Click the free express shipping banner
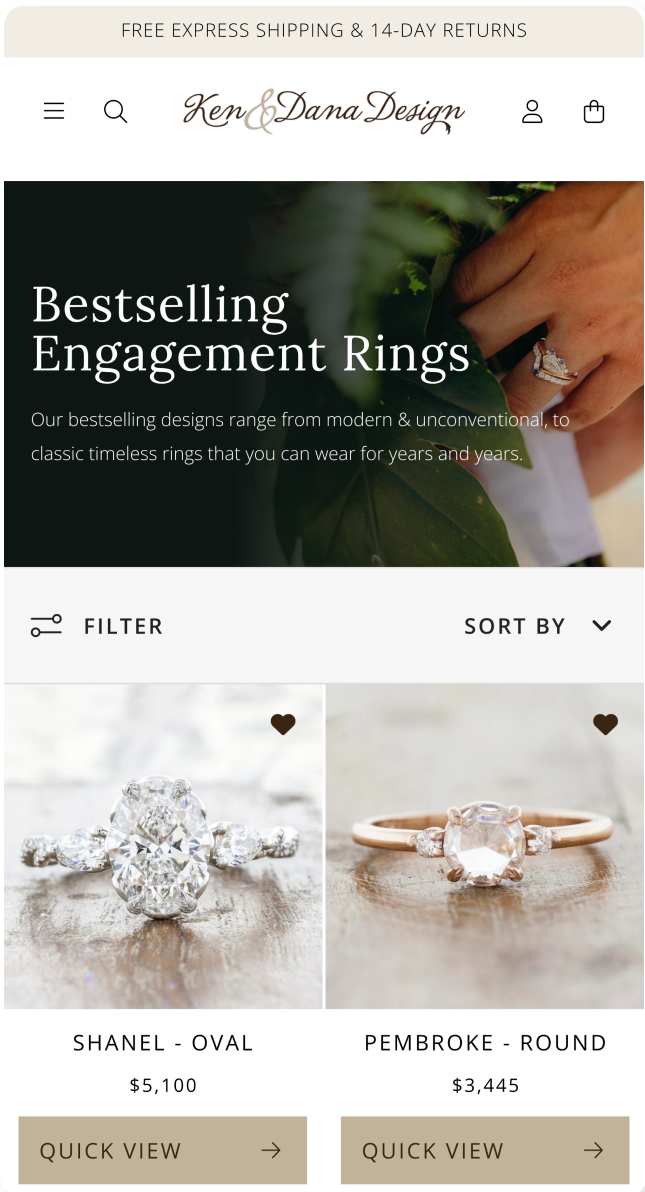The image size is (645, 1192). [324, 30]
